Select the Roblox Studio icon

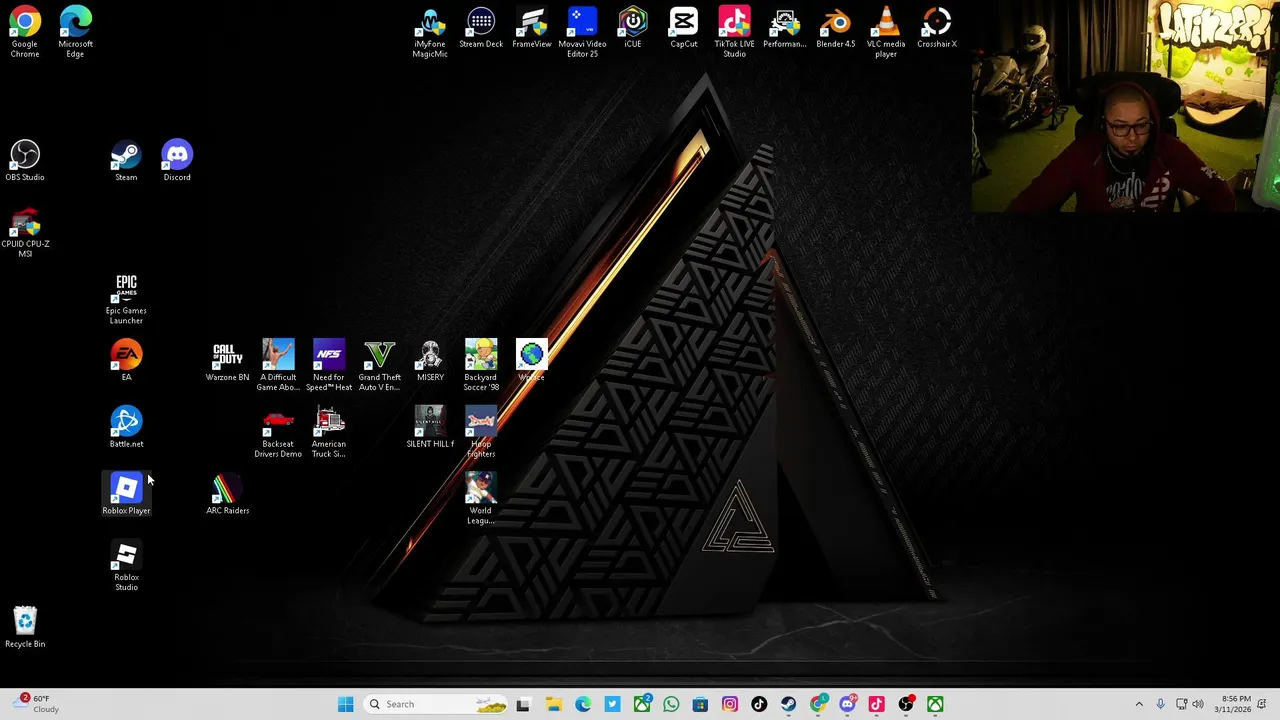[x=126, y=565]
